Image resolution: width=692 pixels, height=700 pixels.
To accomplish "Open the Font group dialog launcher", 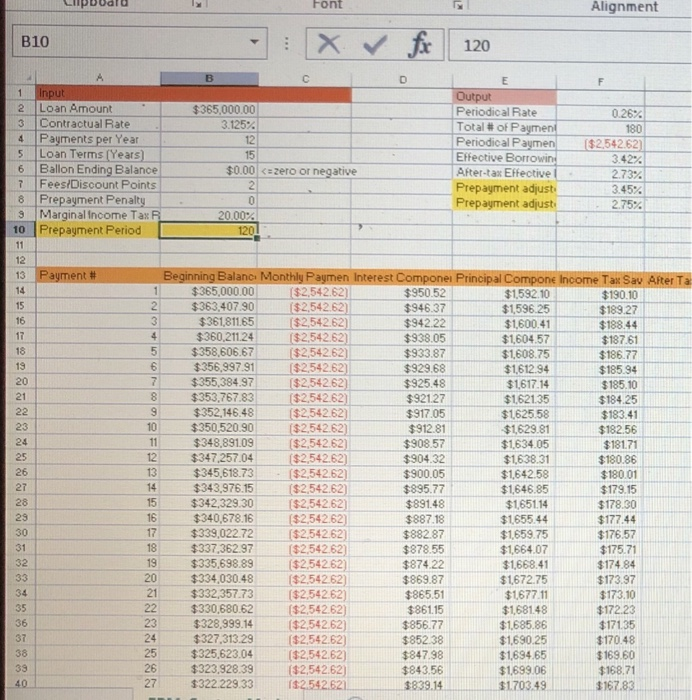I will click(x=458, y=4).
